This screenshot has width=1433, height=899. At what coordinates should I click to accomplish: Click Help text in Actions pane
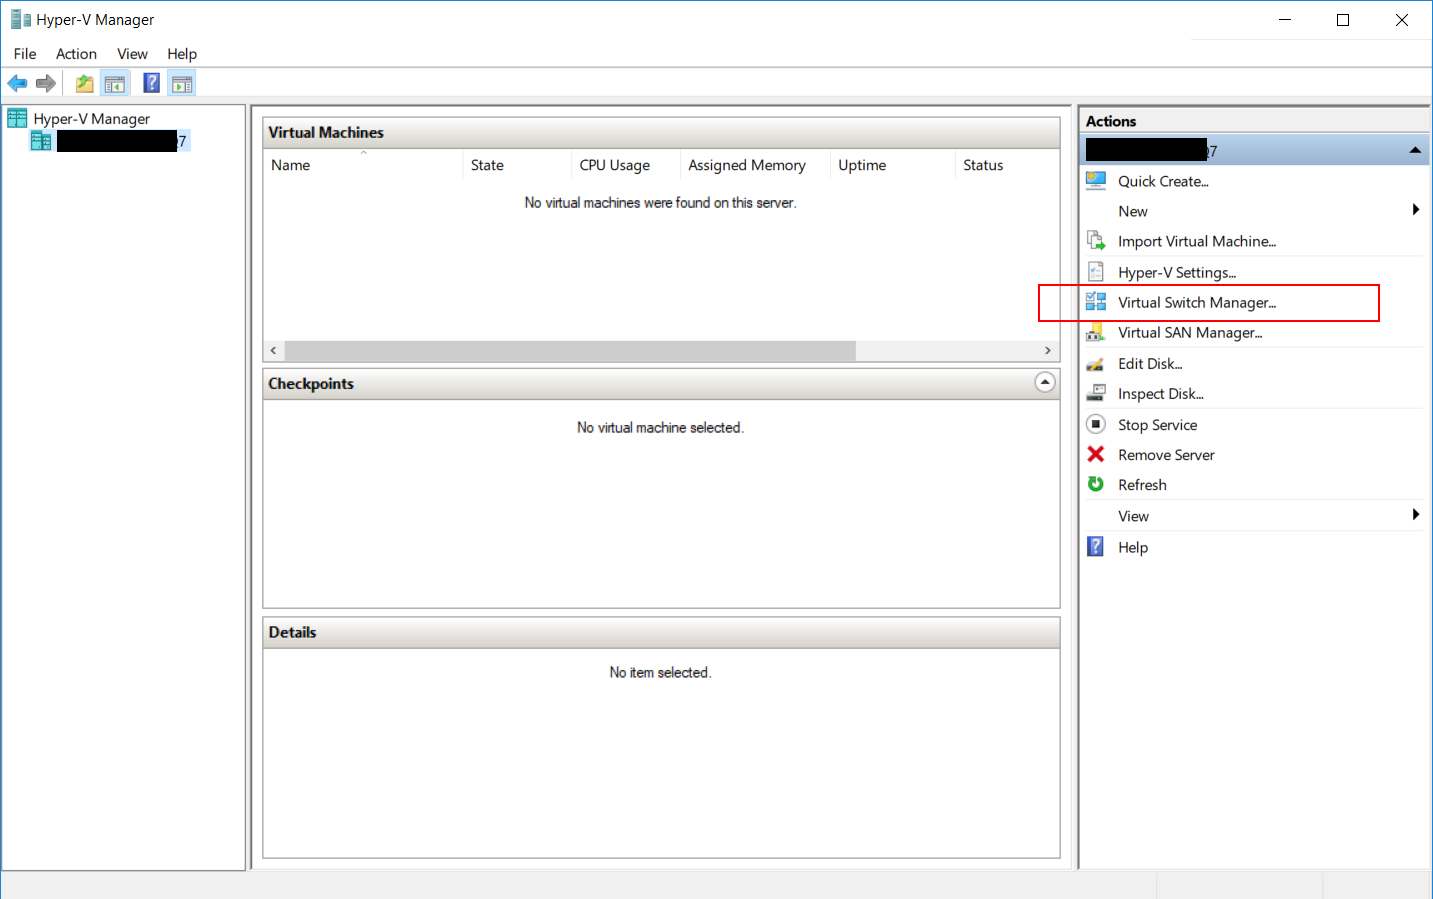[x=1133, y=547]
